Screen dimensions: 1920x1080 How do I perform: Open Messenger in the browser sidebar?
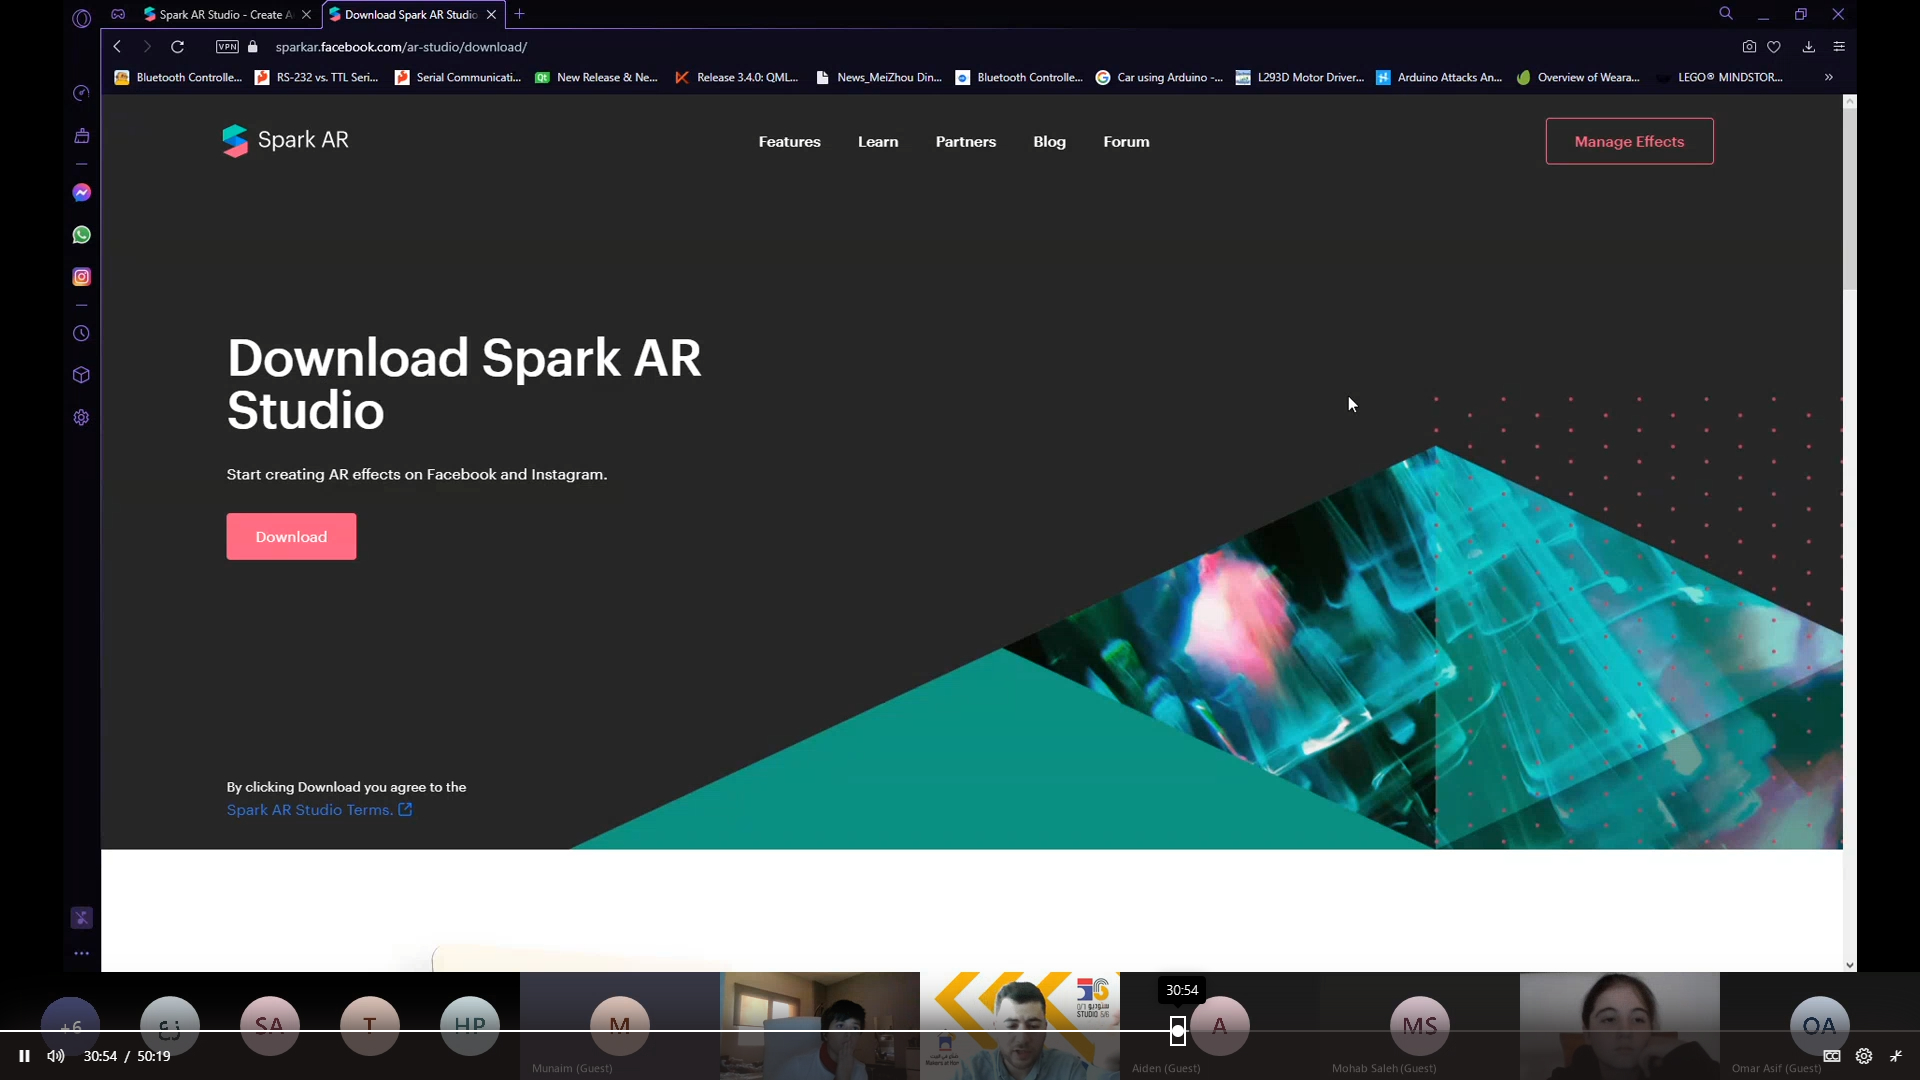[82, 192]
